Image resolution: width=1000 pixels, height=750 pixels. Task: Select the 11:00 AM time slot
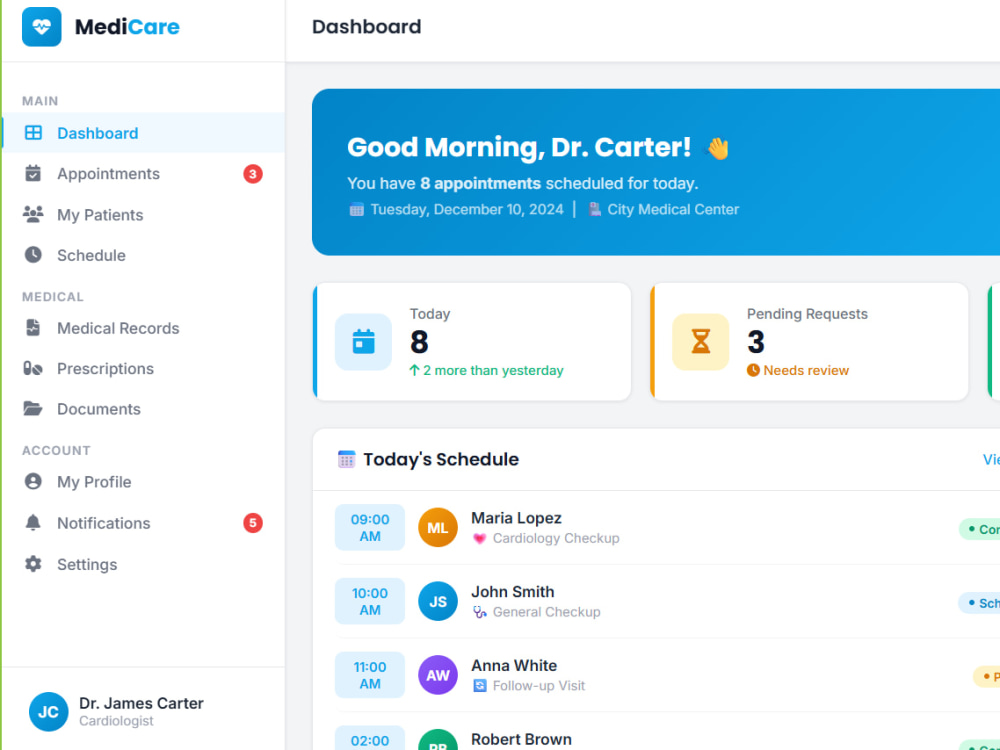pos(370,675)
